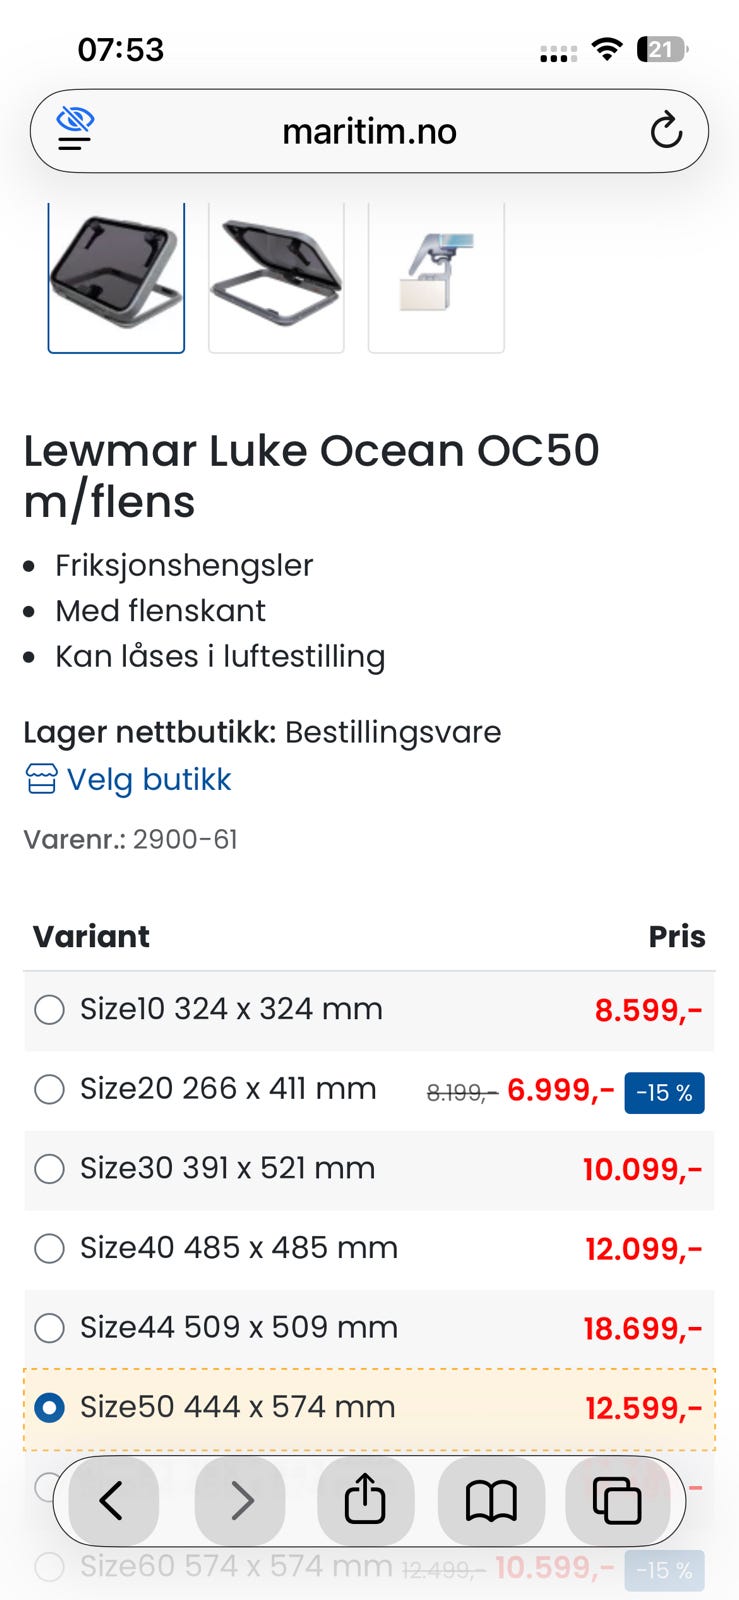Open the third hinge detail thumbnail
739x1600 pixels.
click(x=436, y=277)
